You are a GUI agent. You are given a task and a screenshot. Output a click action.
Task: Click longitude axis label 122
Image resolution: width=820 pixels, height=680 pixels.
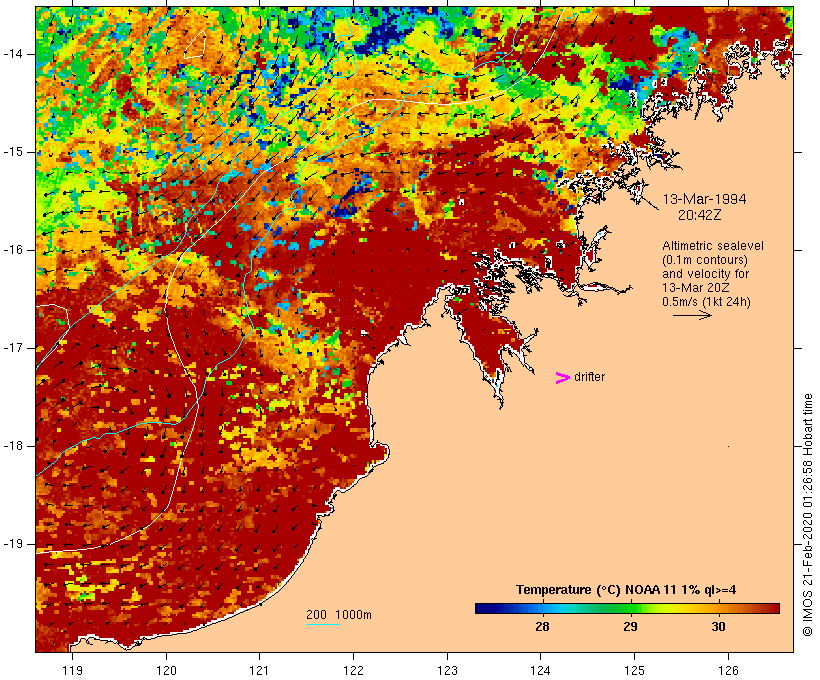354,670
